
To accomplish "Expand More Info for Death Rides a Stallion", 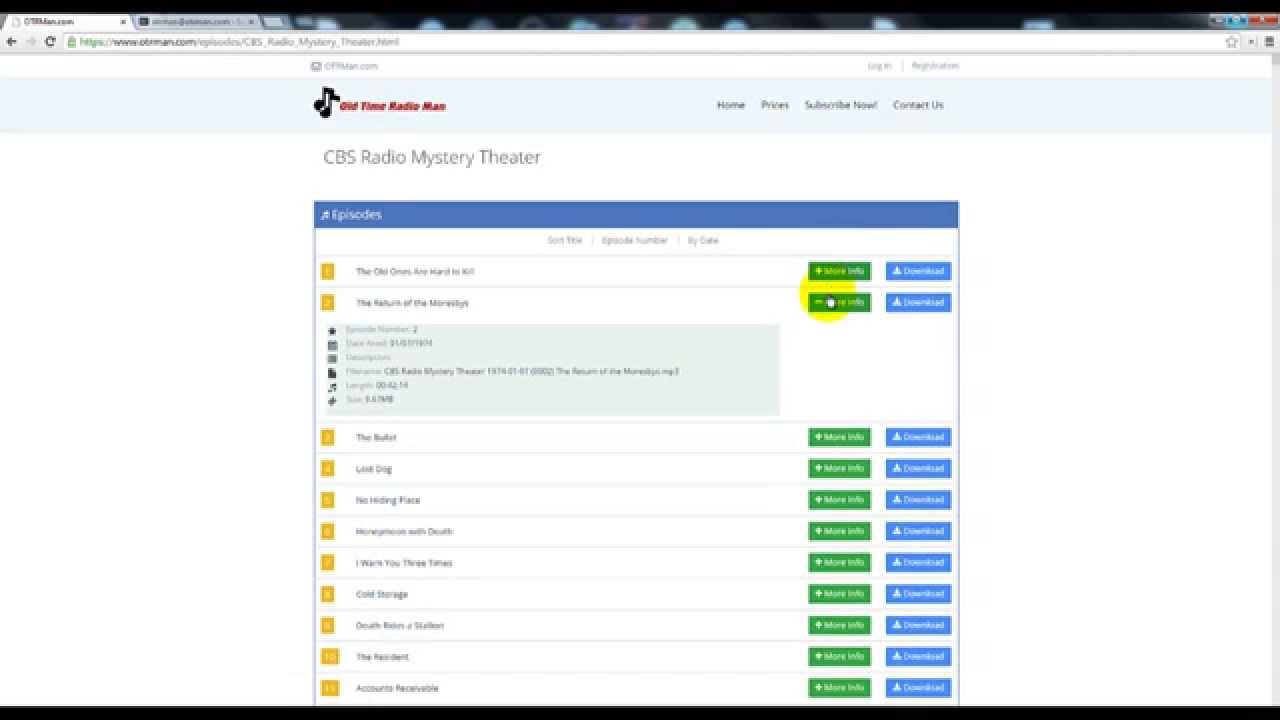I will (839, 625).
